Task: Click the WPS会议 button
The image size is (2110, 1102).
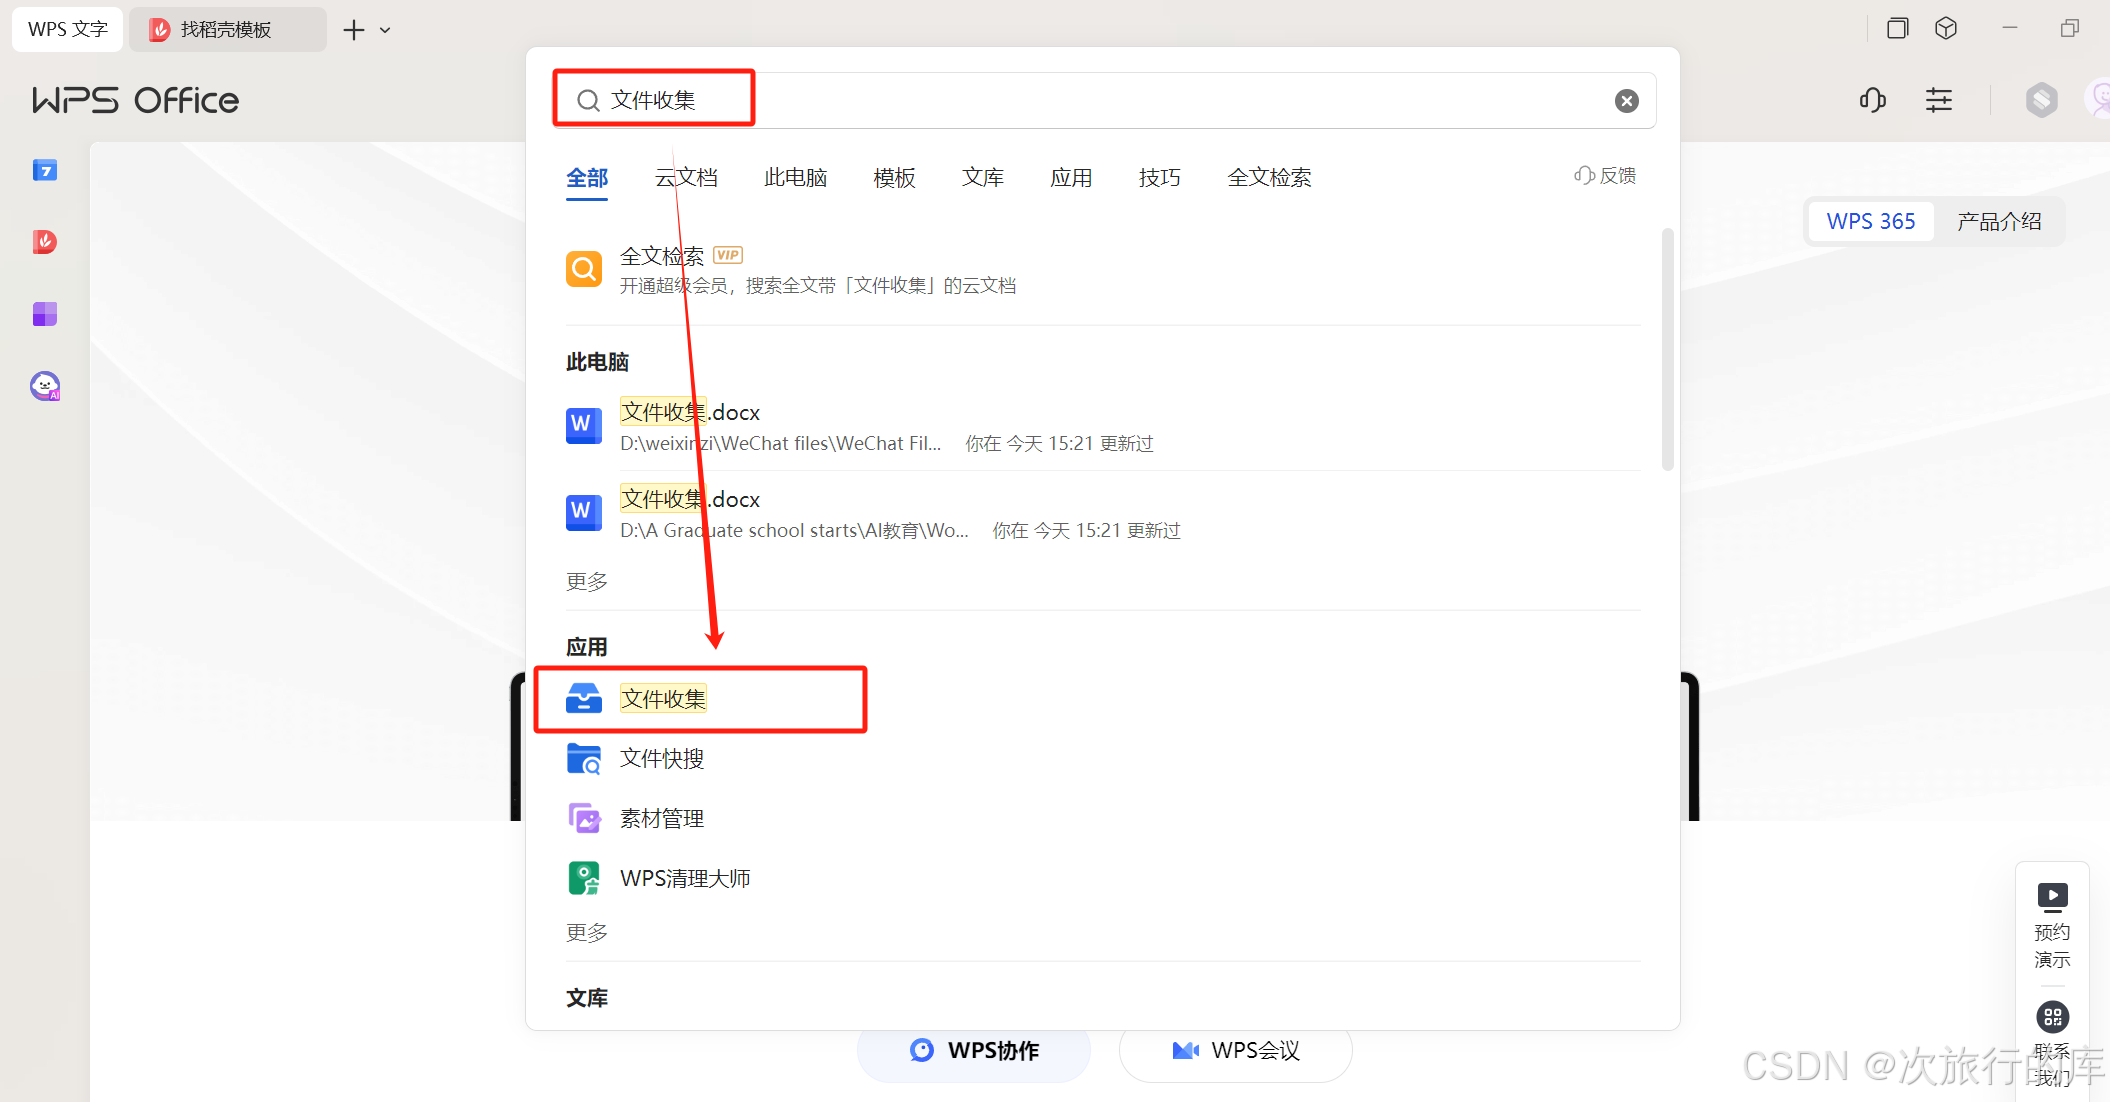Action: [1236, 1051]
